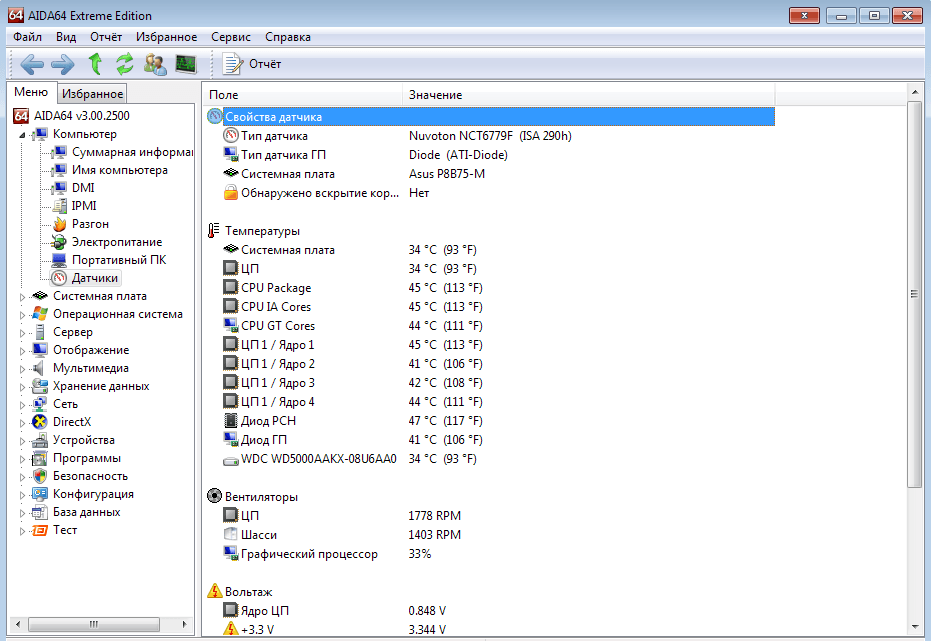Viewport: 931px width, 641px height.
Task: Click the Устройства icon
Action: click(x=40, y=440)
